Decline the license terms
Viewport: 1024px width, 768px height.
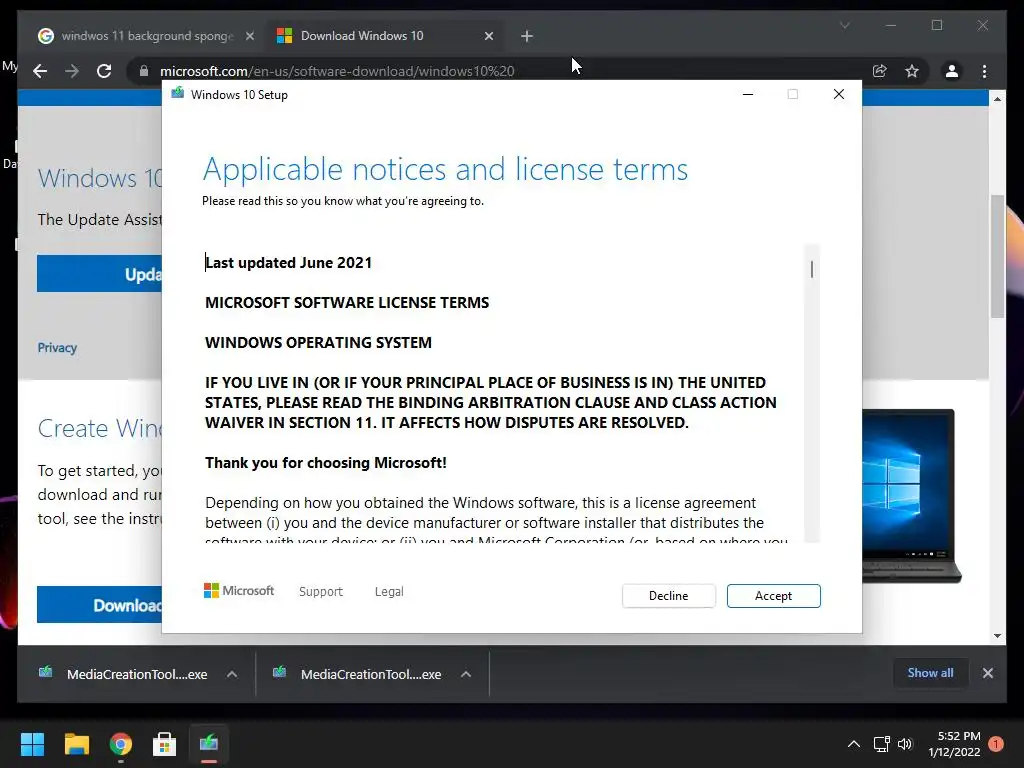(668, 596)
